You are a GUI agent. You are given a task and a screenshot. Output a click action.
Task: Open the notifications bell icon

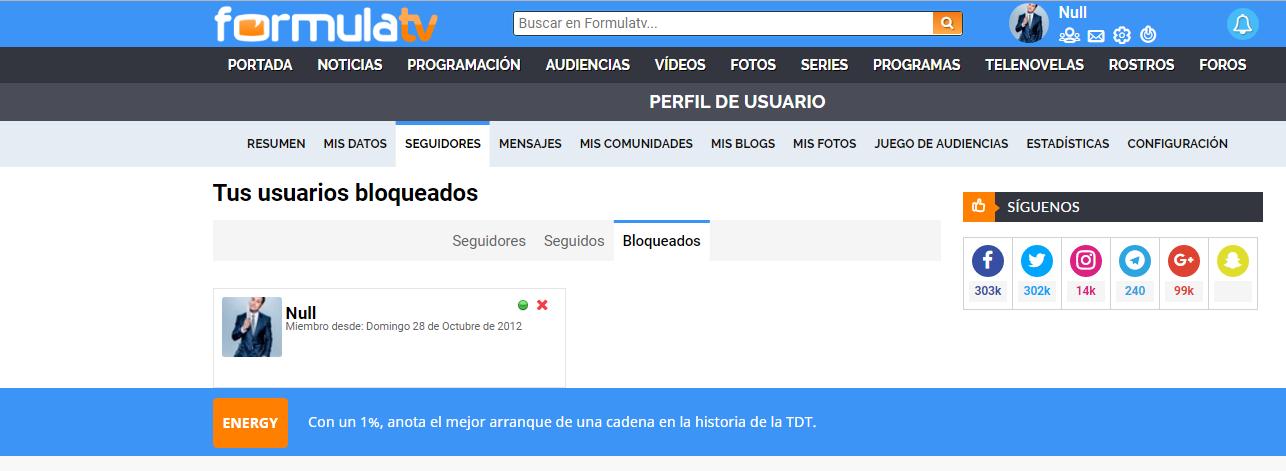pos(1243,24)
